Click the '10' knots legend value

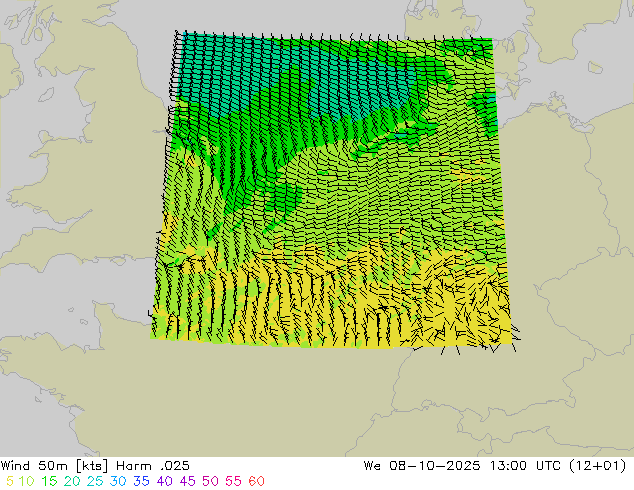[26, 481]
